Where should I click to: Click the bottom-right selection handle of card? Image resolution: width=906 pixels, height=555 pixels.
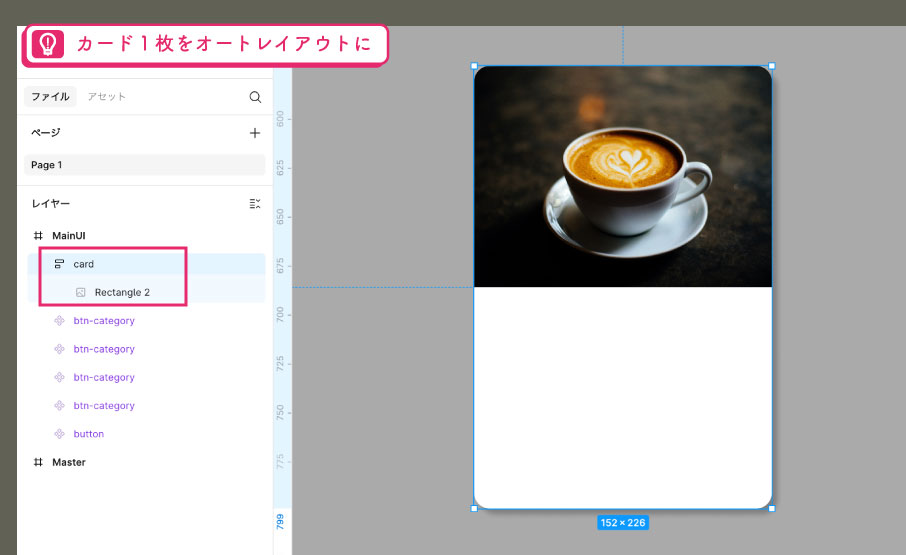pos(772,509)
